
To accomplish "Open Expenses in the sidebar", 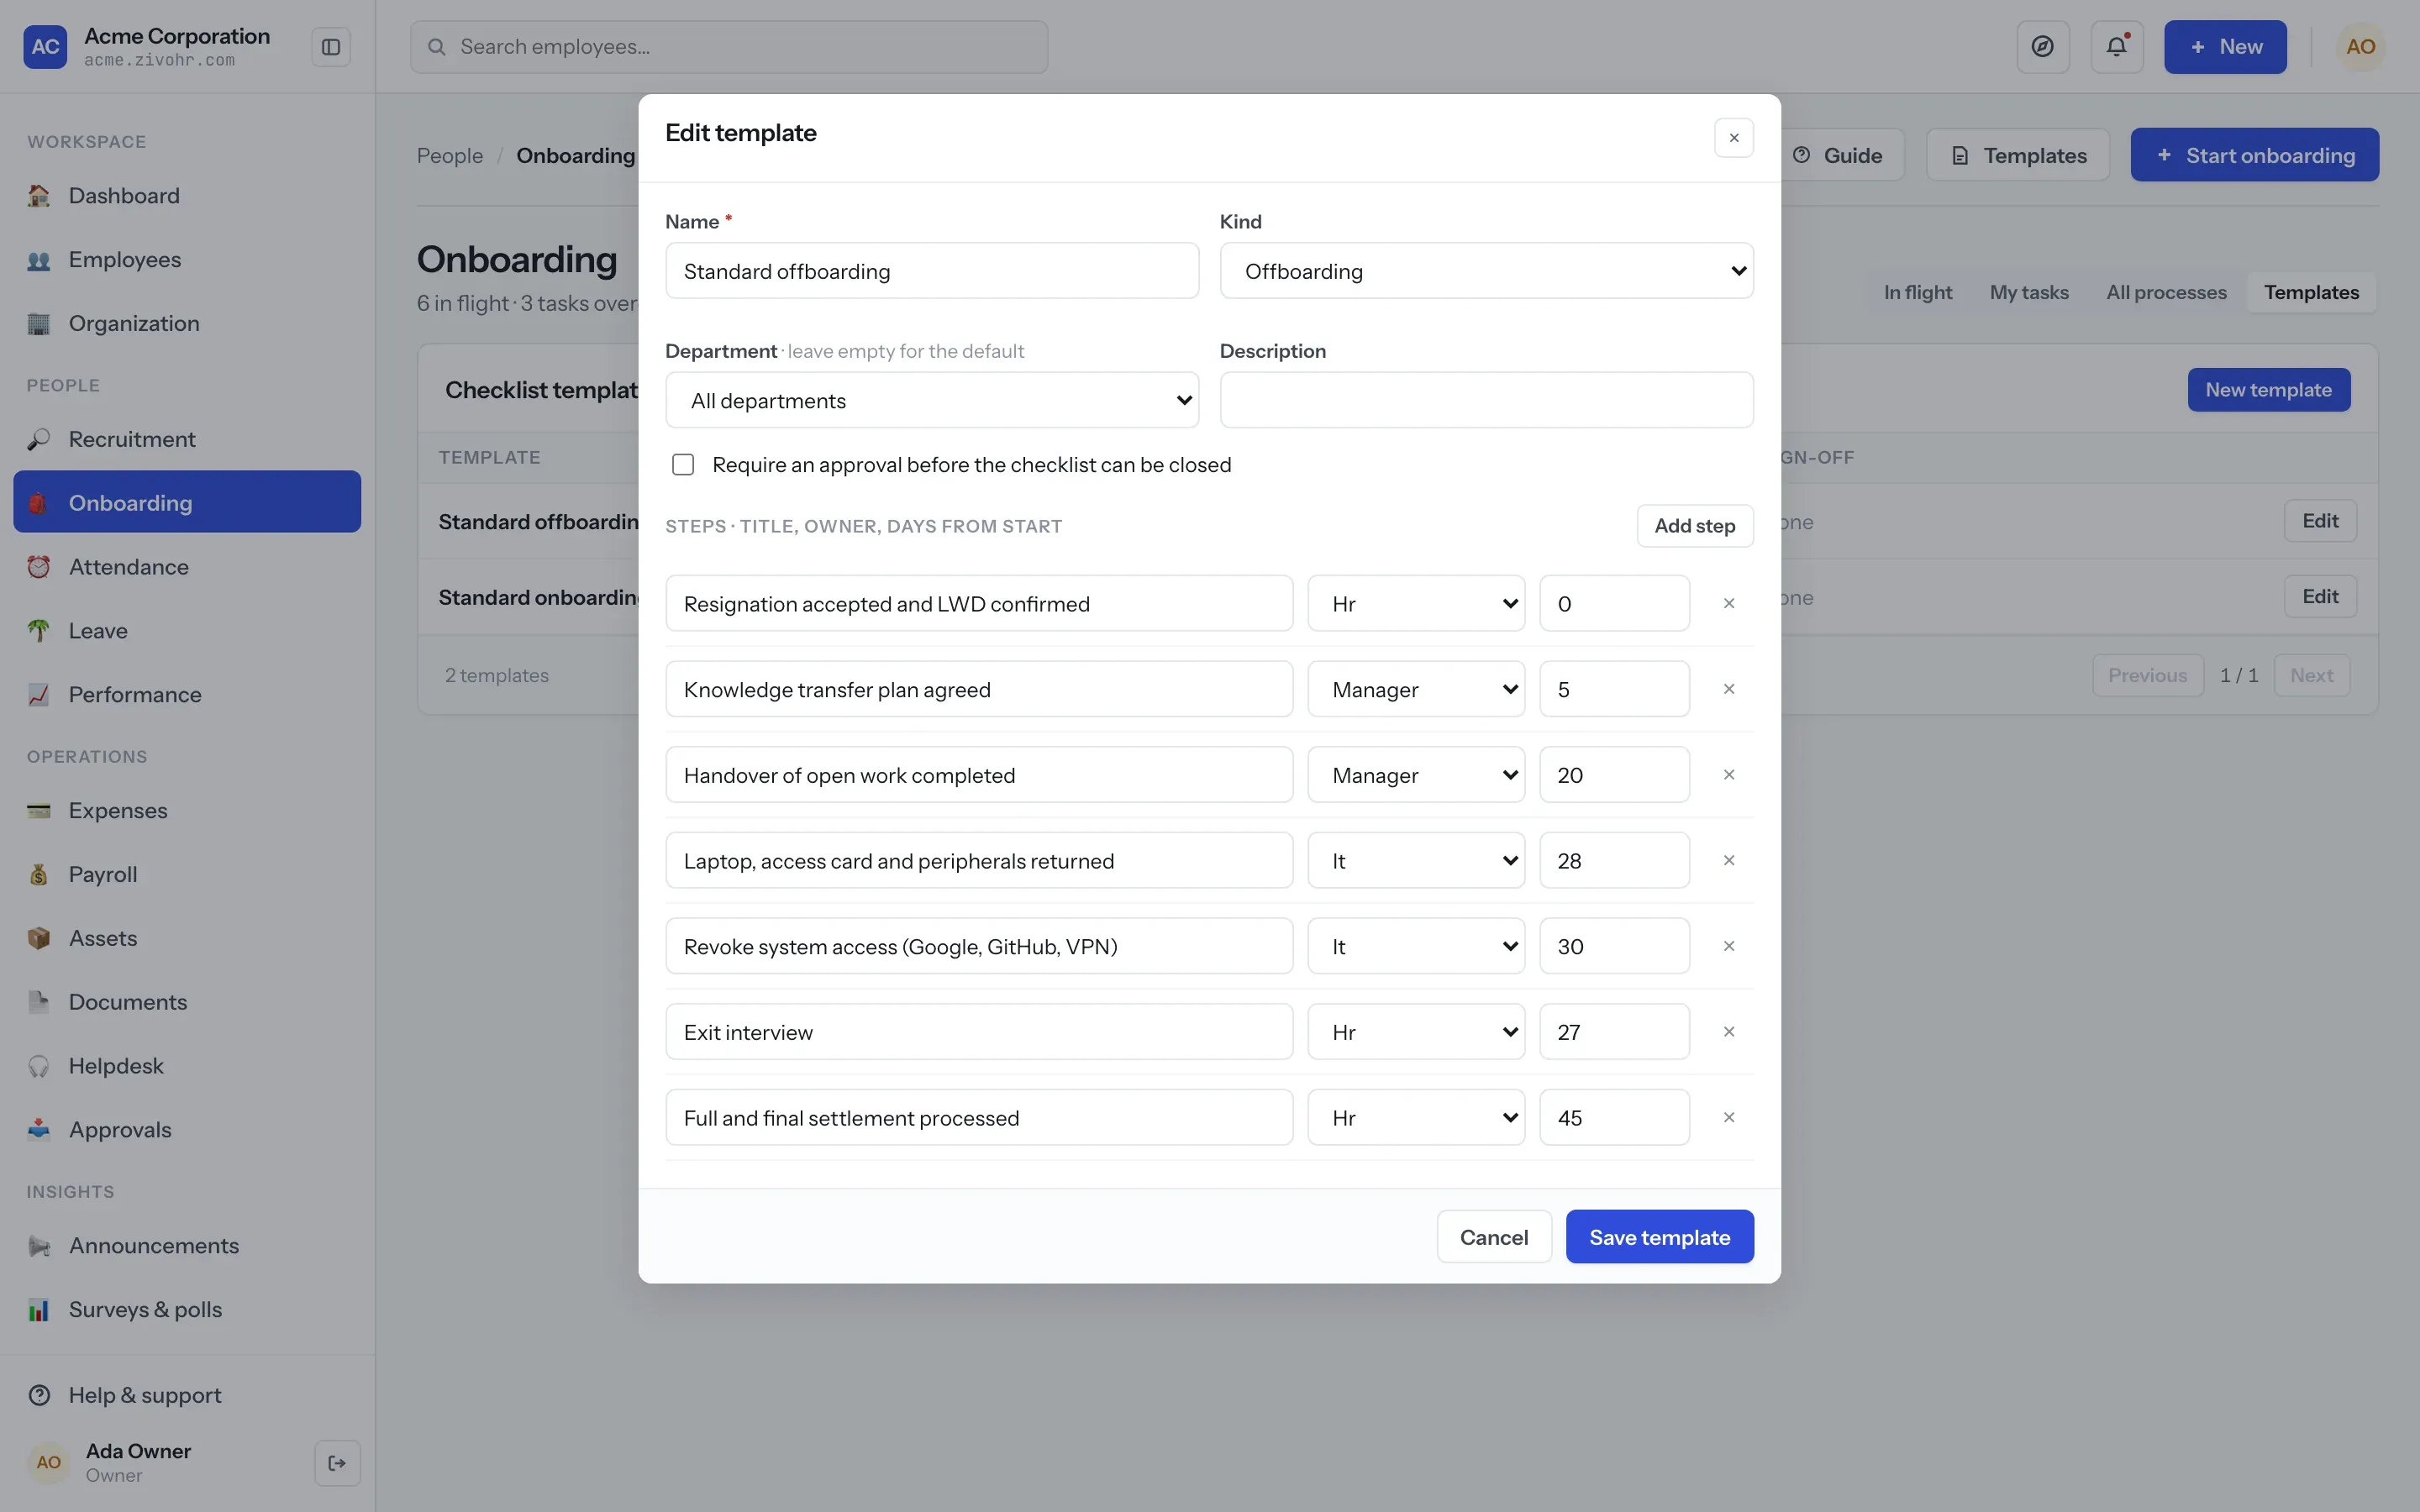I will pos(187,811).
